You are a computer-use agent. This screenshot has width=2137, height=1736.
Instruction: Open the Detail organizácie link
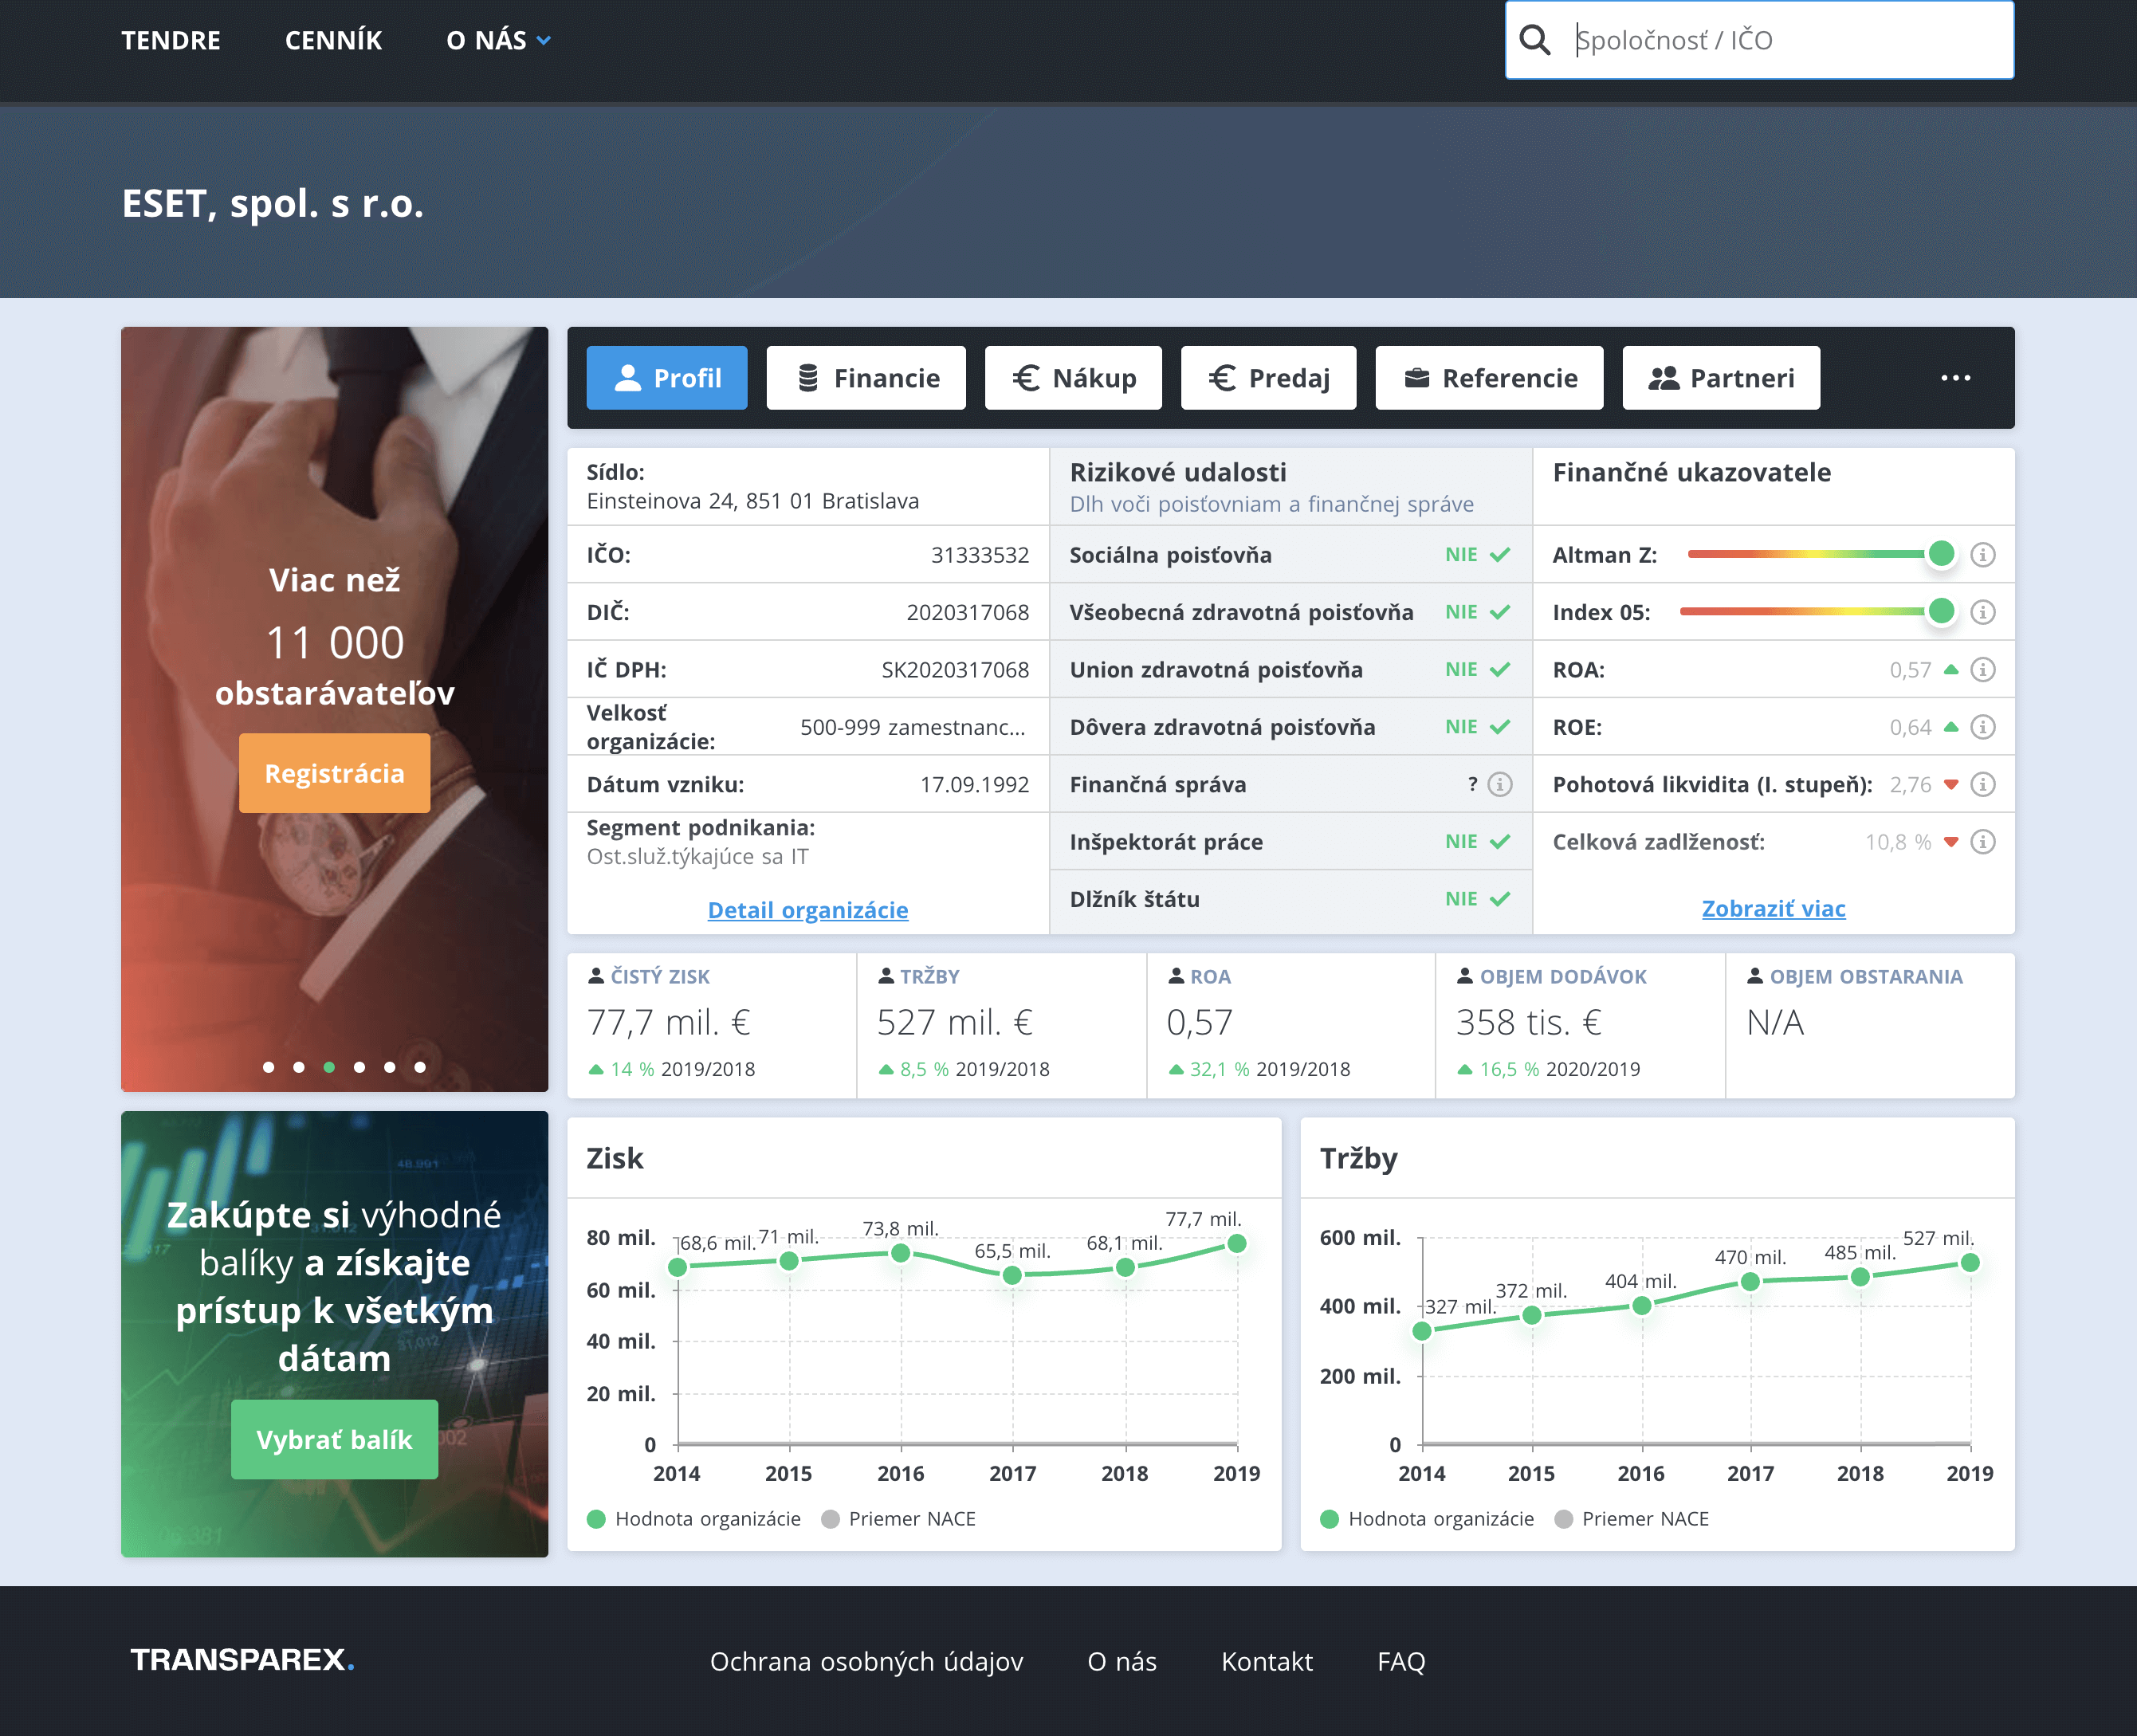[x=808, y=910]
